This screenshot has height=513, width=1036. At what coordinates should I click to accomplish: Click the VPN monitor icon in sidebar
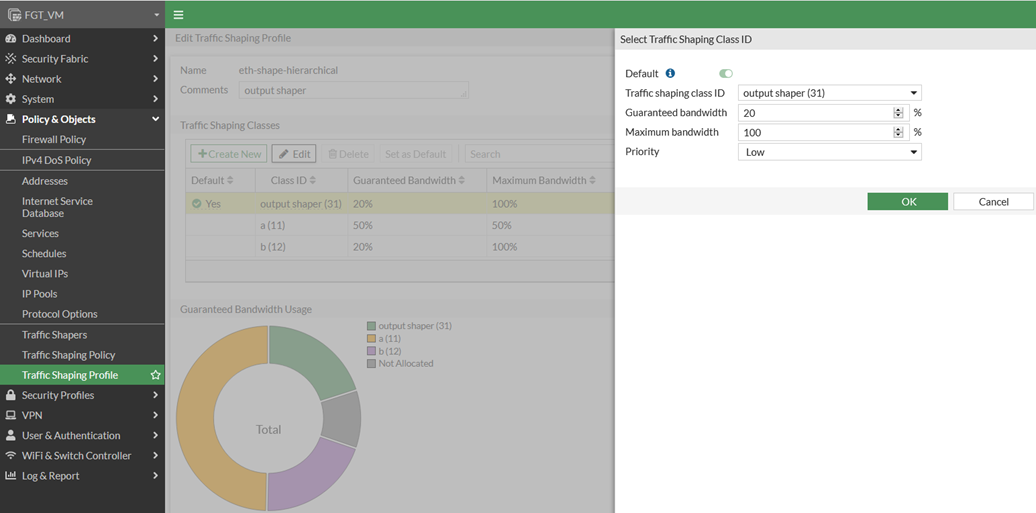(11, 415)
